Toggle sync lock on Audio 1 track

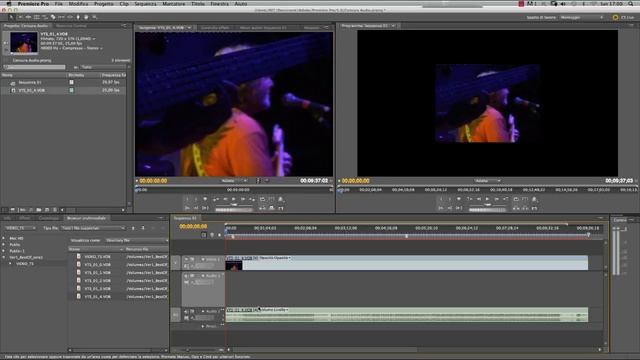(192, 276)
